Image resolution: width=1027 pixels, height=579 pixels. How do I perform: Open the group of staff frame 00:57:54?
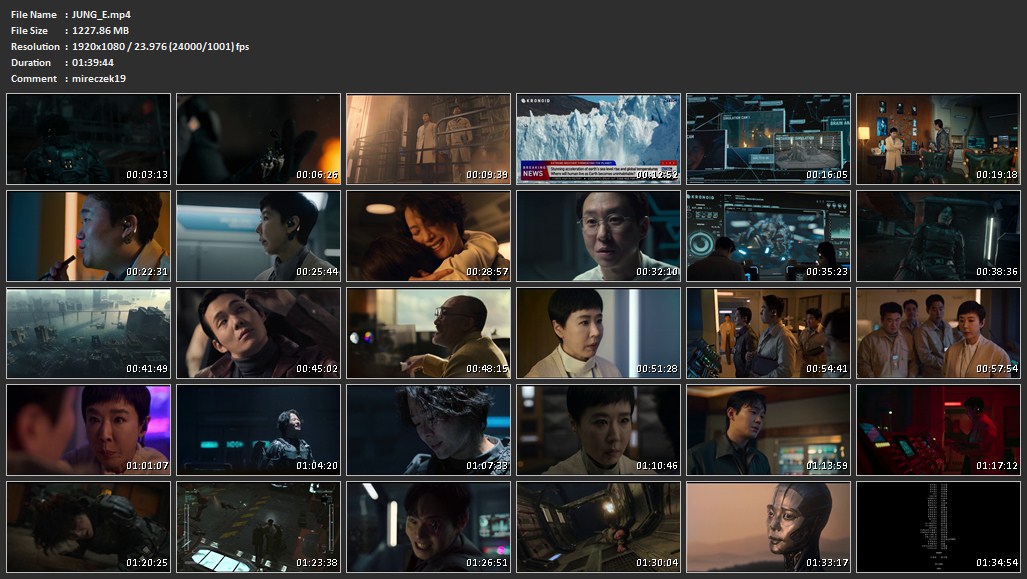click(x=939, y=333)
